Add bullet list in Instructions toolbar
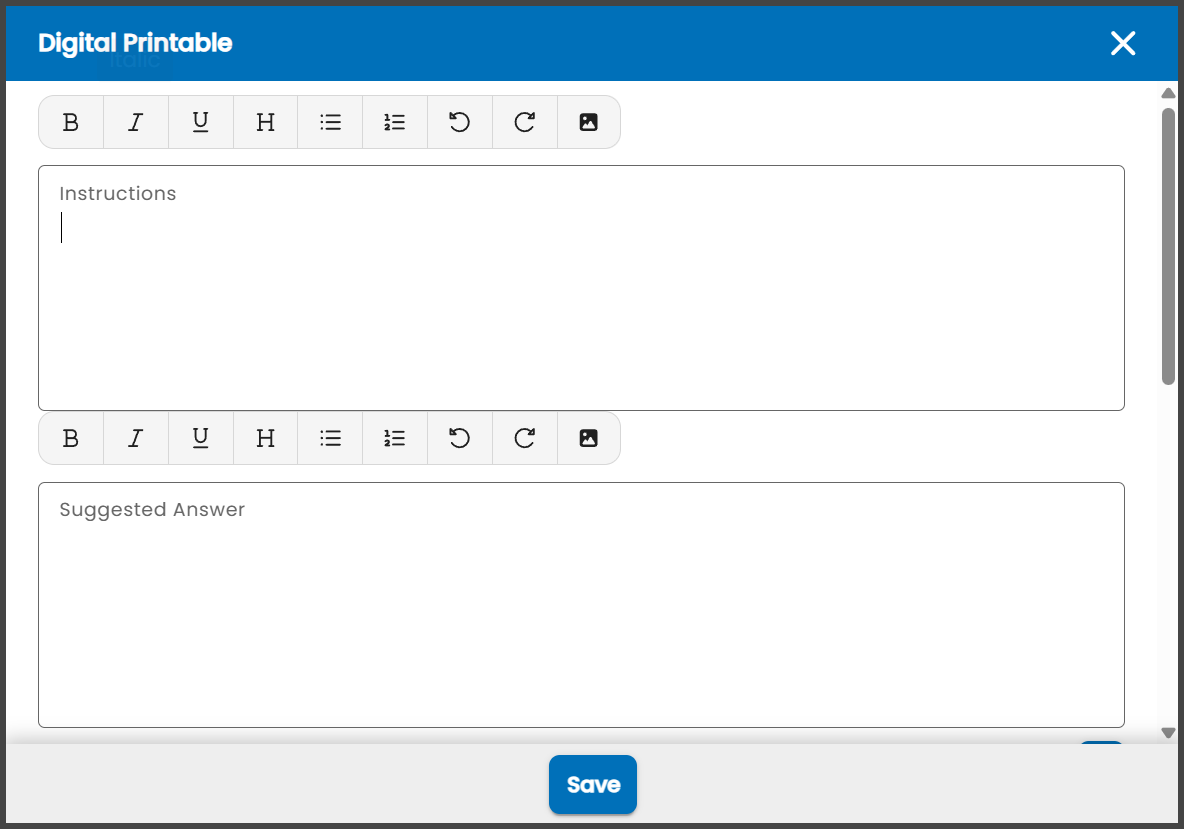 (x=330, y=122)
